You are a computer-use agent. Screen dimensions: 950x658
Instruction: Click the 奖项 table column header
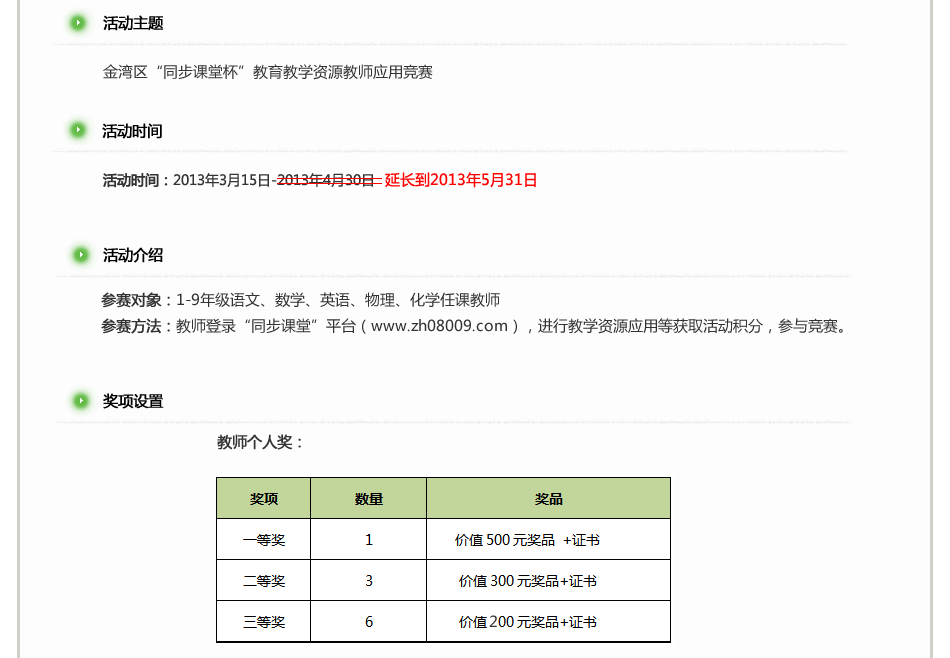[x=264, y=498]
